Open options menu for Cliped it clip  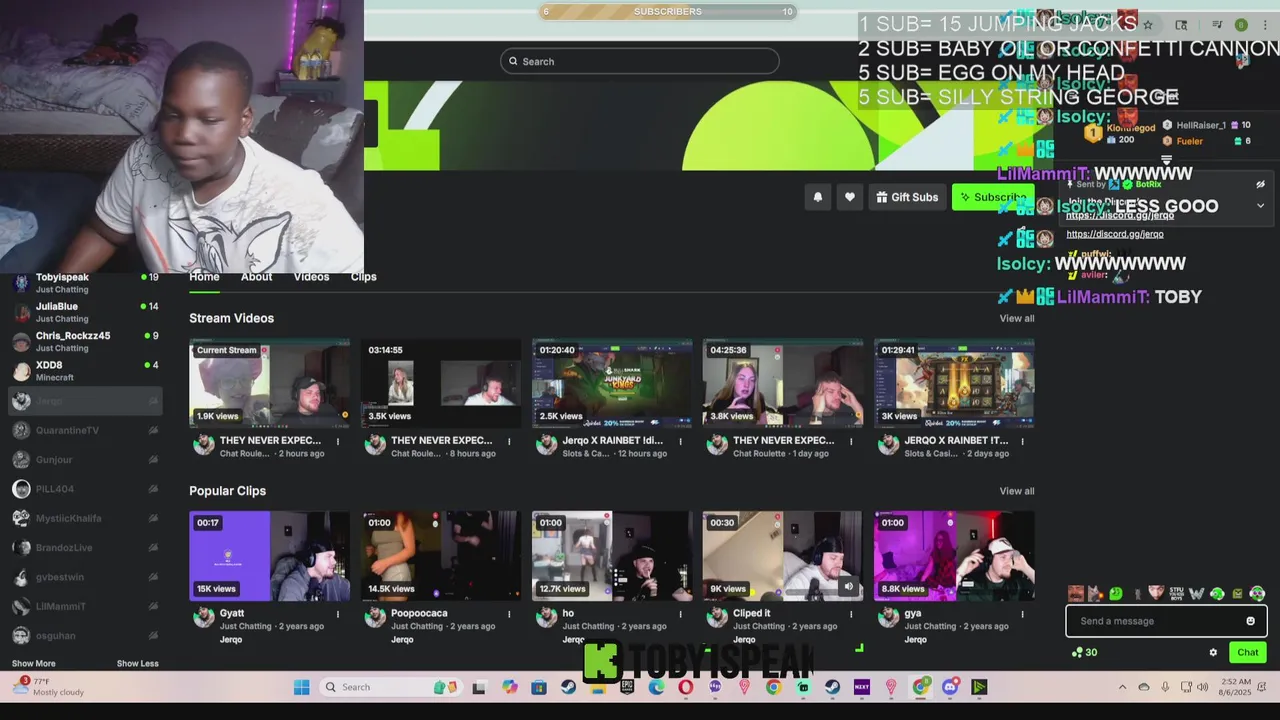pos(851,614)
